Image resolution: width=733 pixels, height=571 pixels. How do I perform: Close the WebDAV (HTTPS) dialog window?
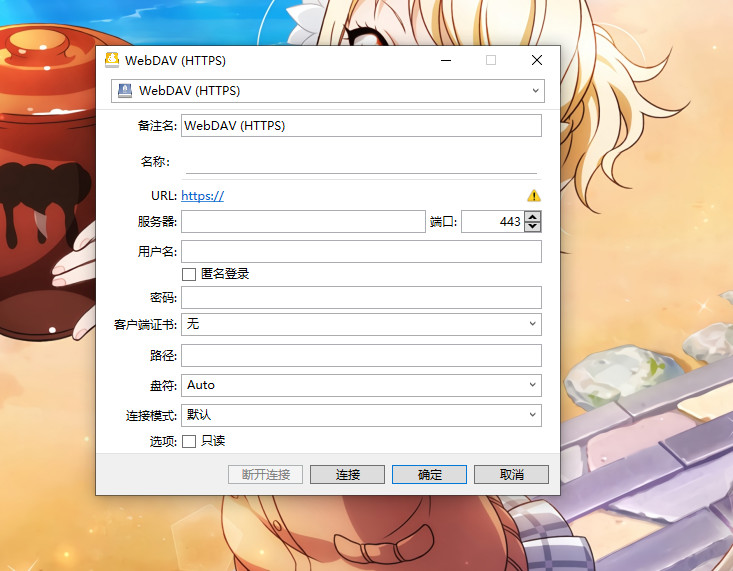click(537, 60)
